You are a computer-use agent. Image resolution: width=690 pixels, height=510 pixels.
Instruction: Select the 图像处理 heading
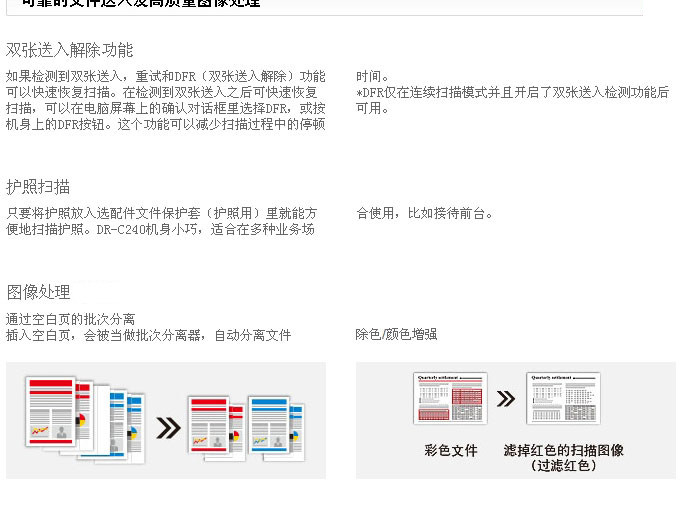click(38, 292)
